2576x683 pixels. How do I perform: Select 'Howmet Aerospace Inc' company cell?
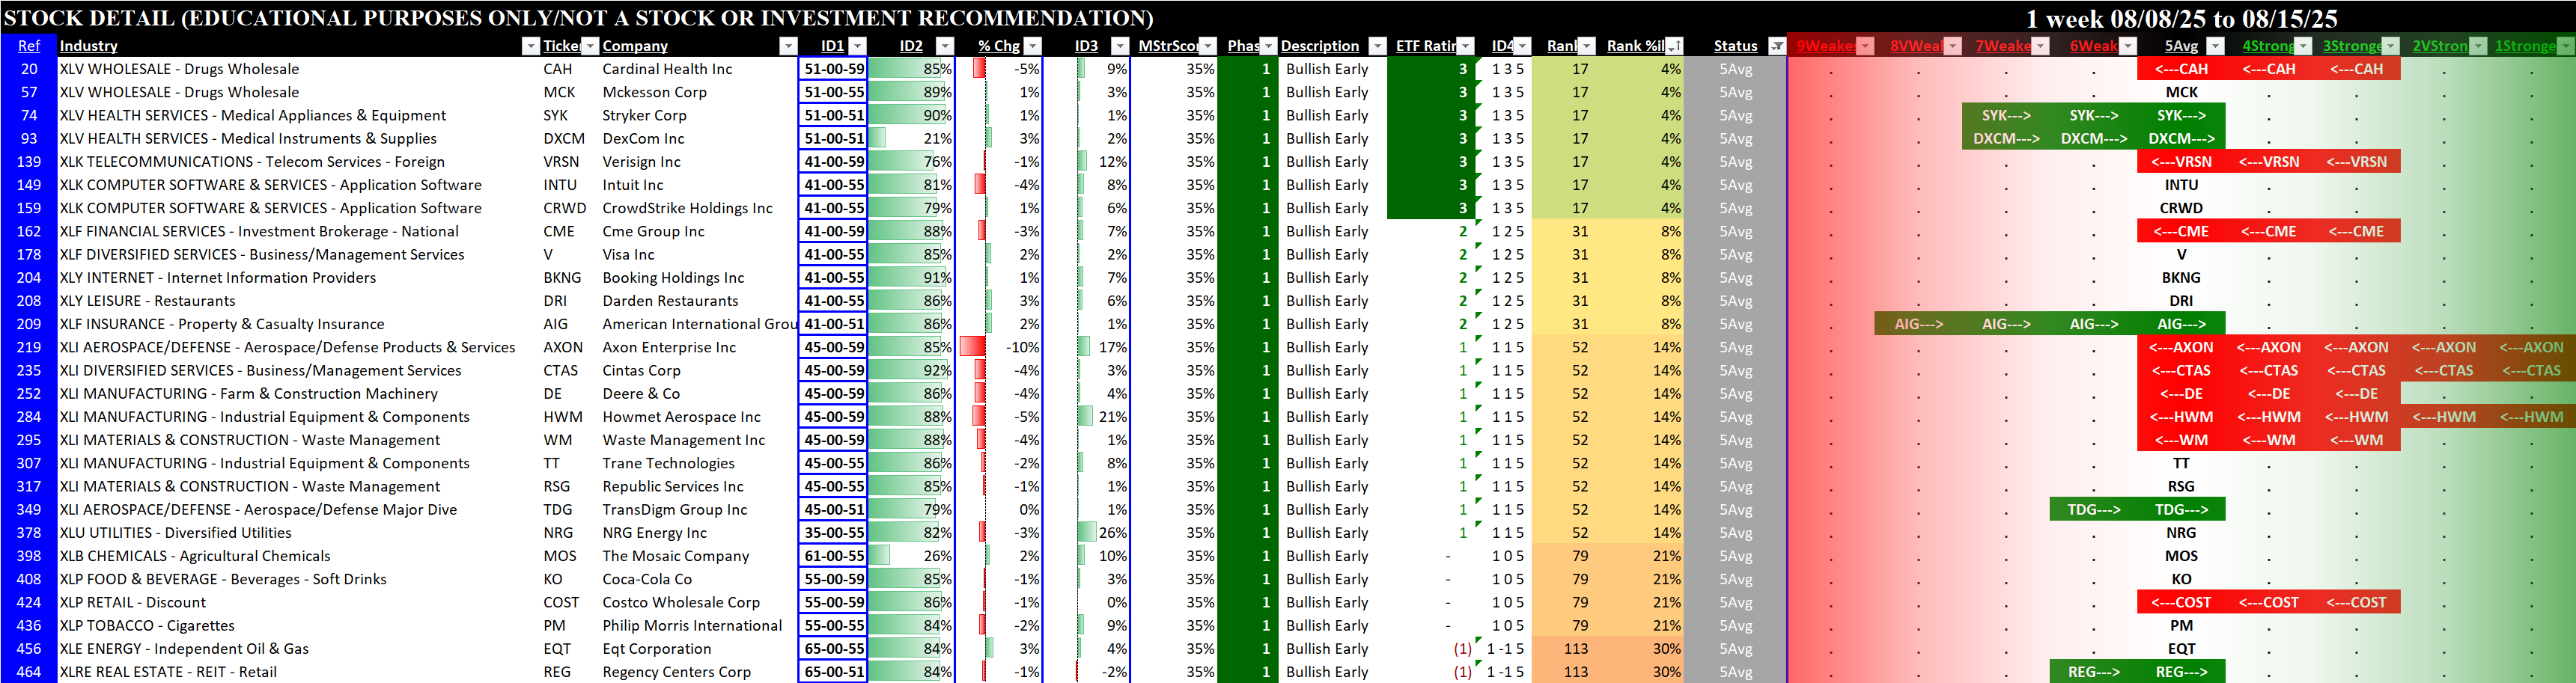click(x=681, y=417)
